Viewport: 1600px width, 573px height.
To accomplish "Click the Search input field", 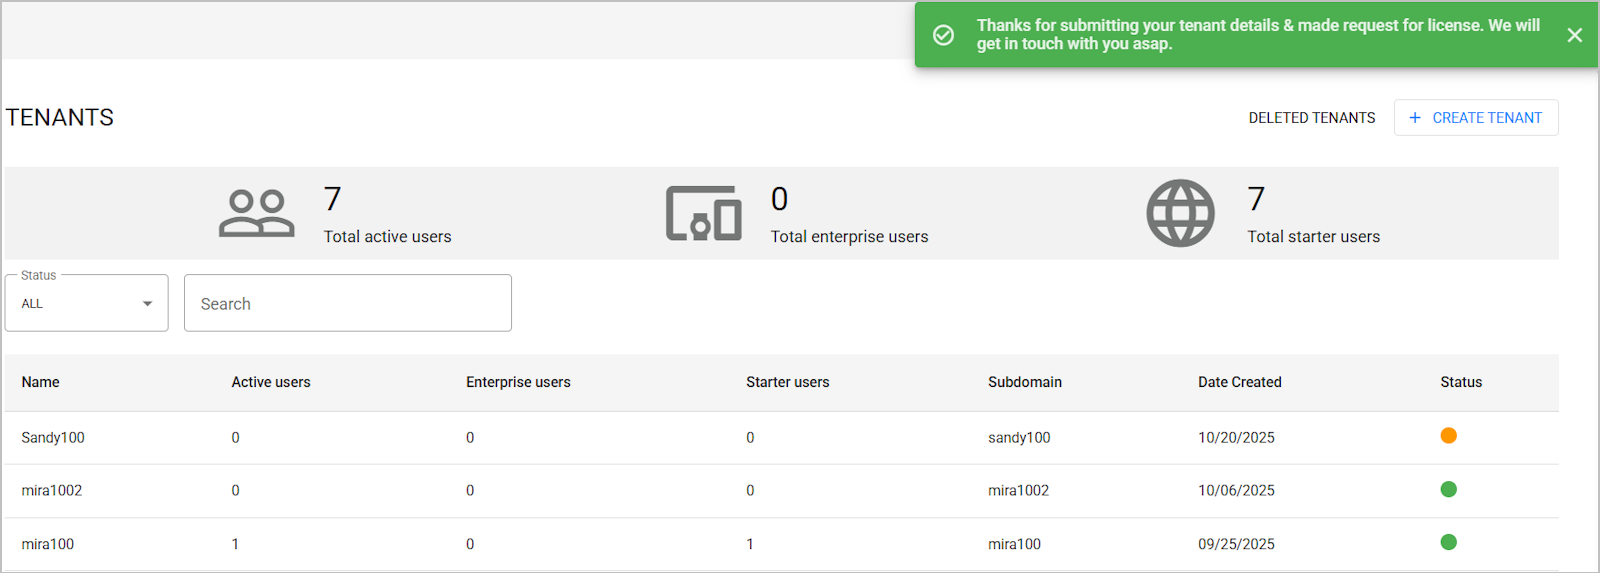I will tap(348, 303).
